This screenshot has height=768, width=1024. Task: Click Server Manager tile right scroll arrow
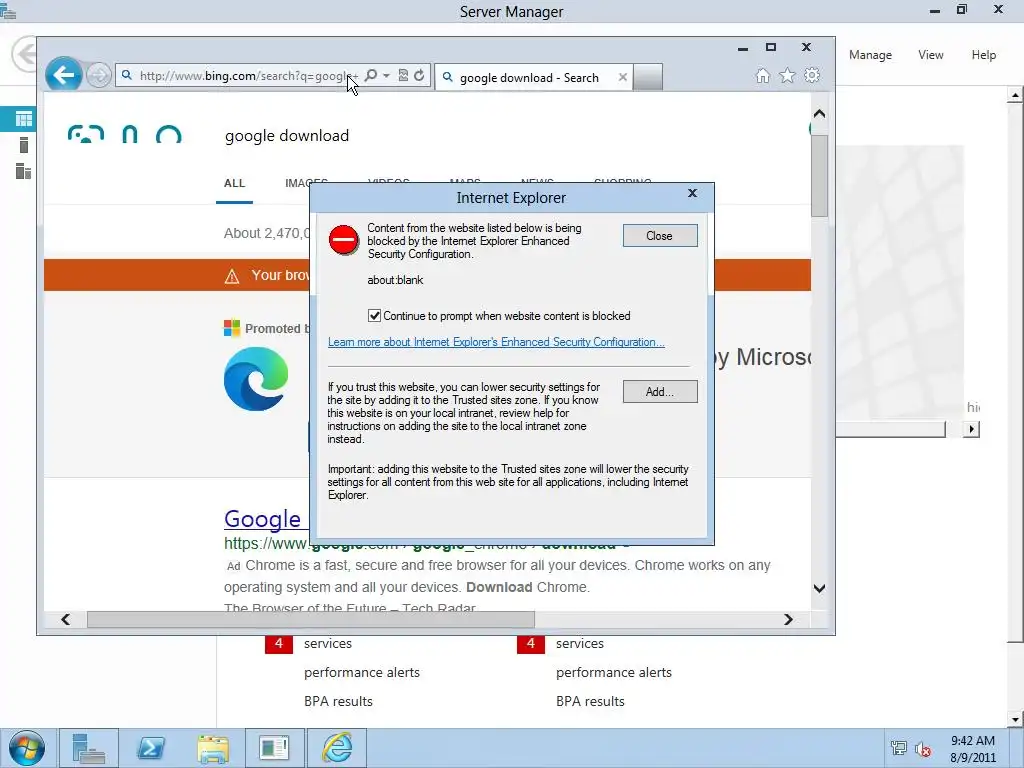pyautogui.click(x=972, y=429)
